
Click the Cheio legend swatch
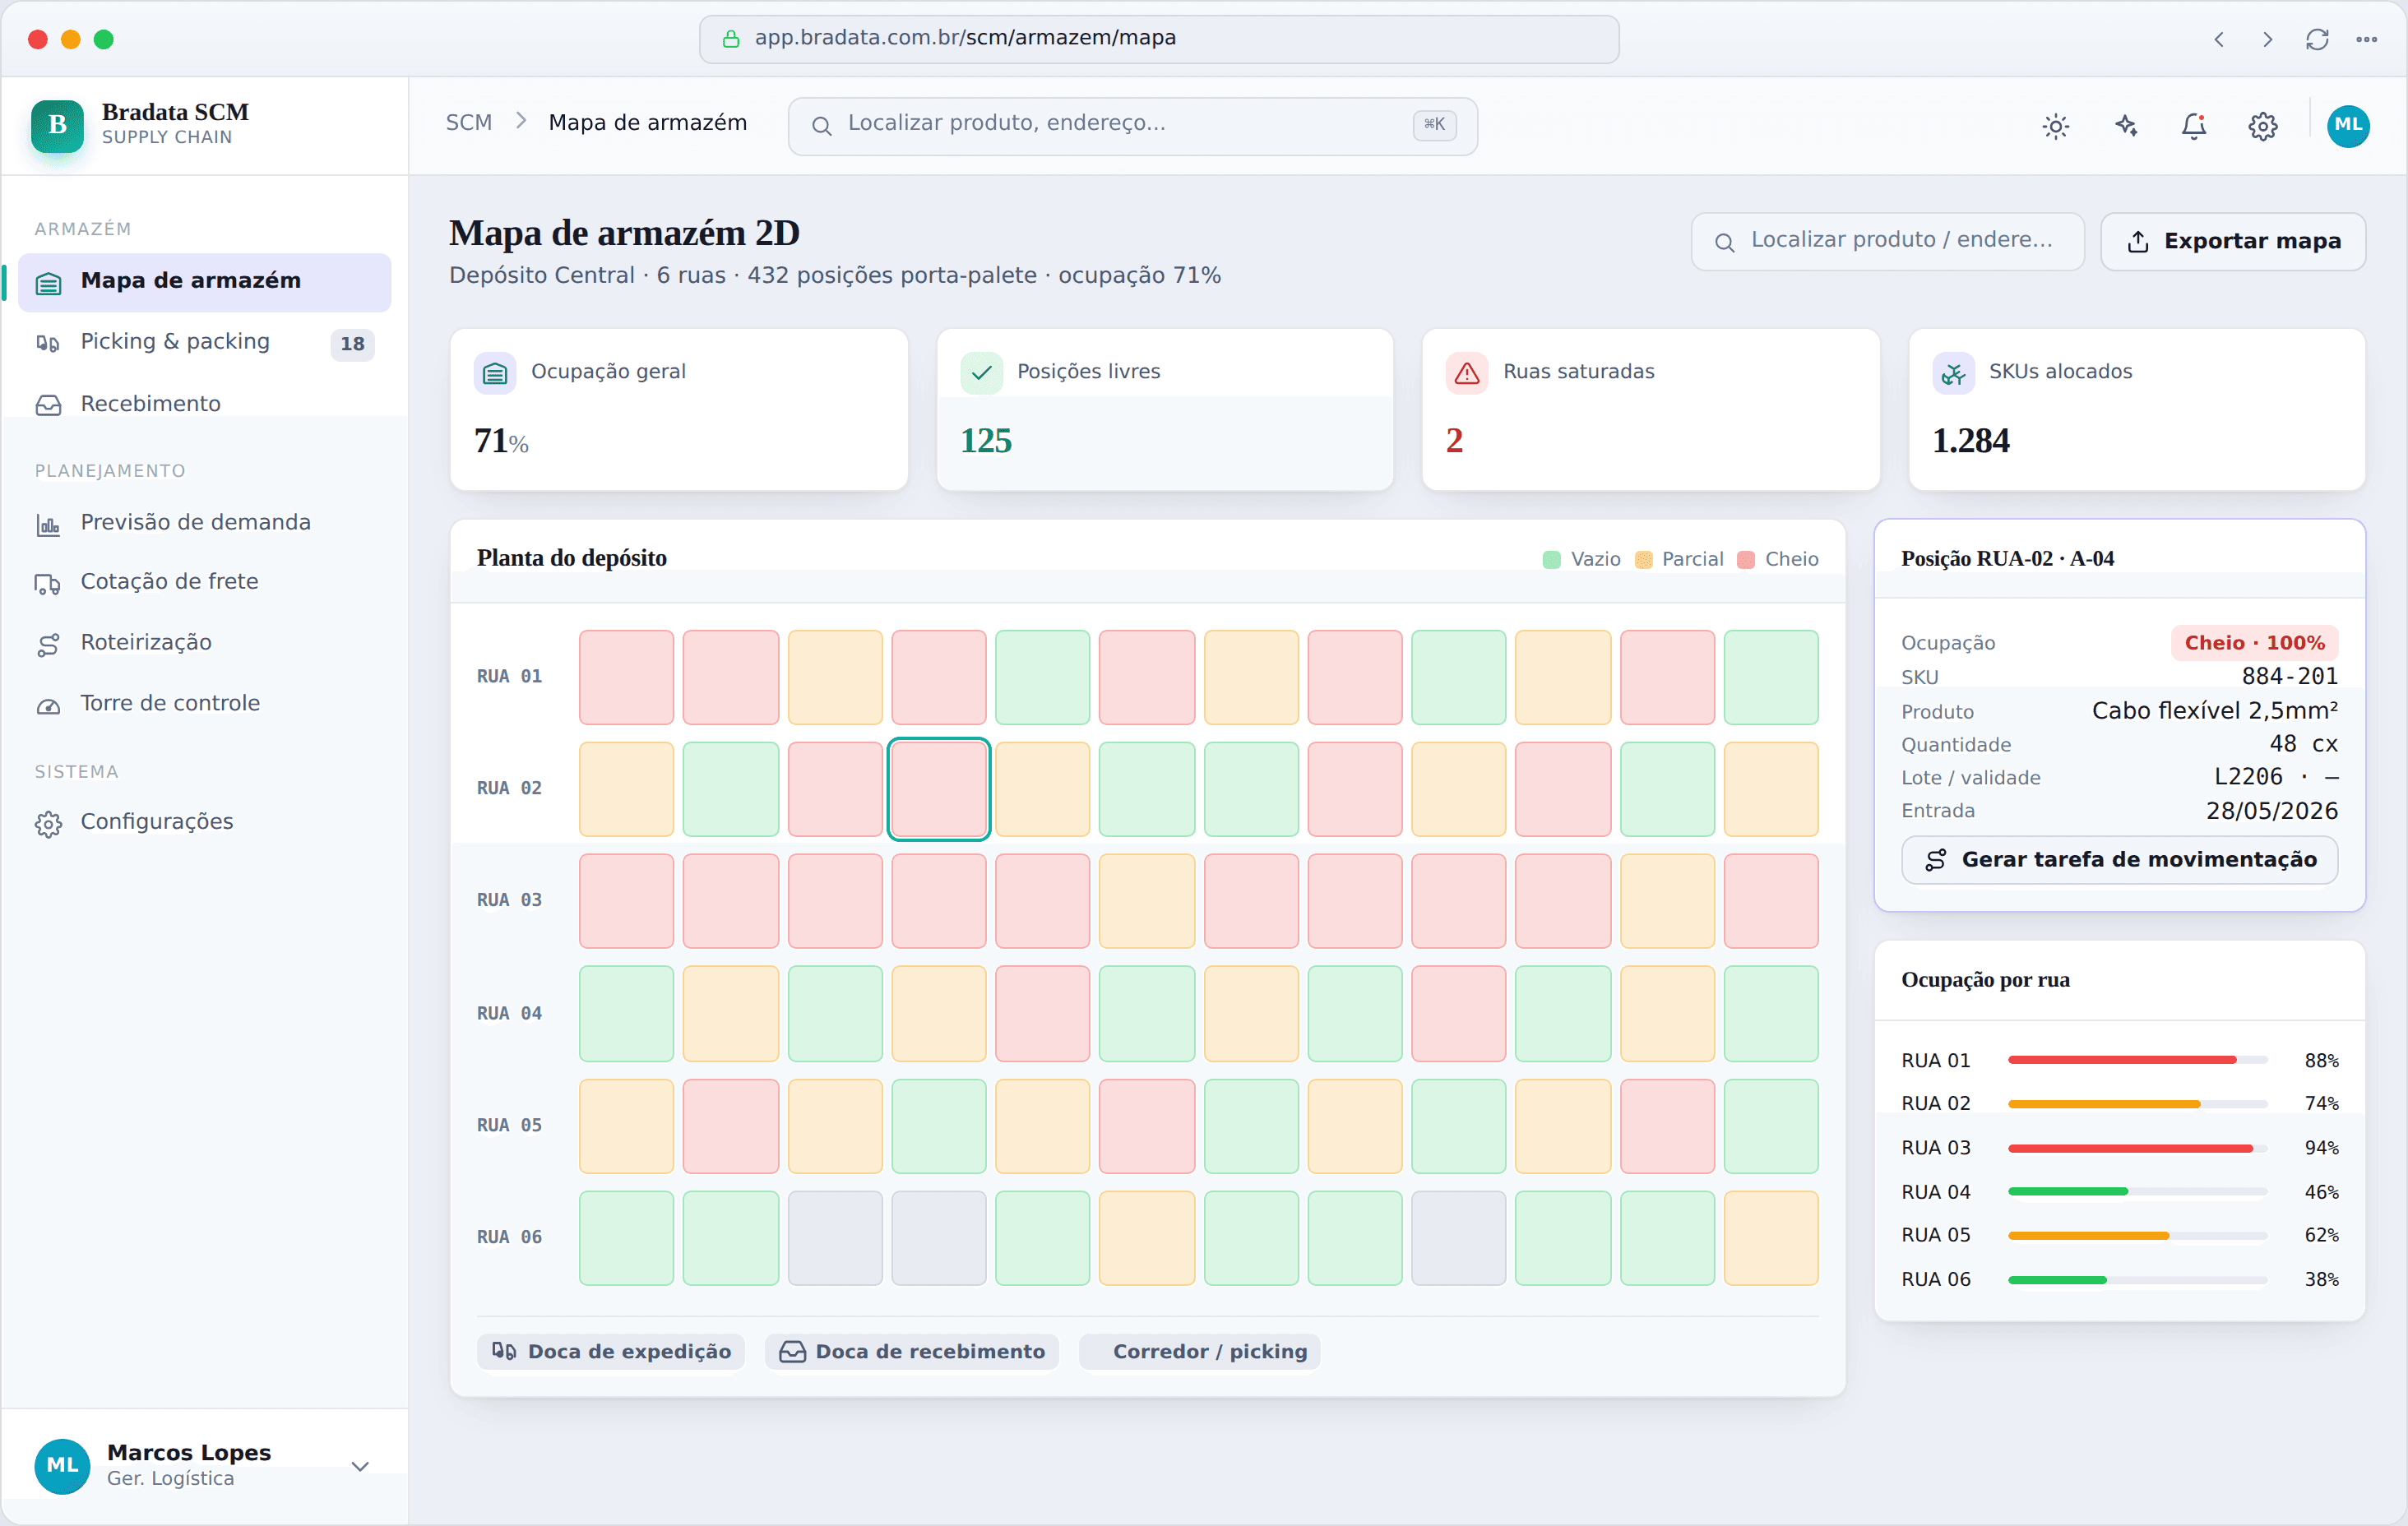(1746, 560)
